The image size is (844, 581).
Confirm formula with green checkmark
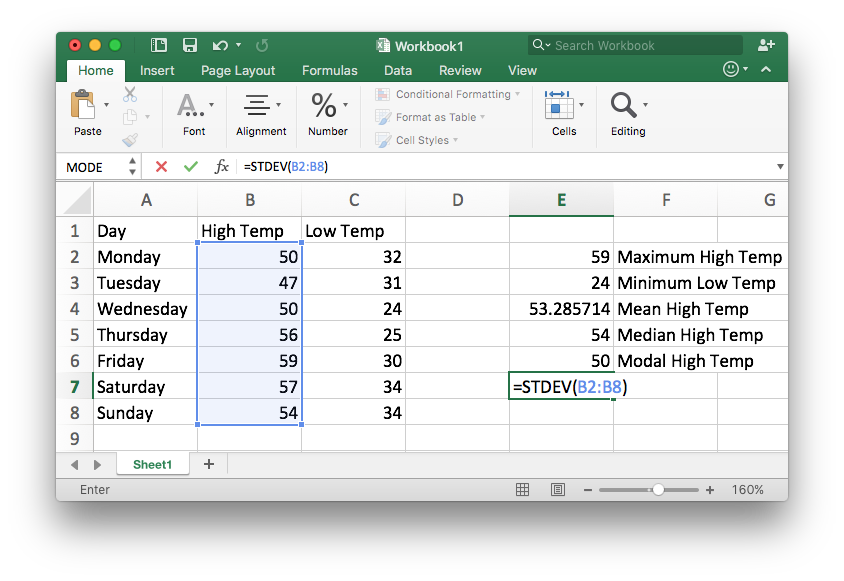[190, 167]
